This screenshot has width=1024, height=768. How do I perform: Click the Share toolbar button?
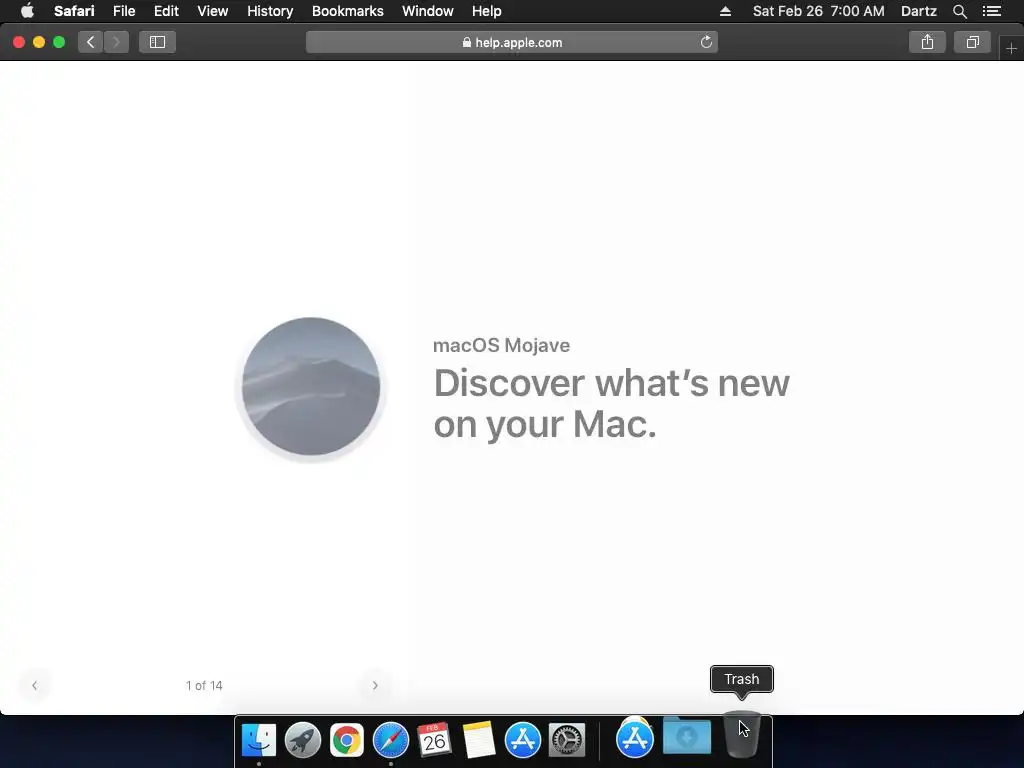(927, 42)
